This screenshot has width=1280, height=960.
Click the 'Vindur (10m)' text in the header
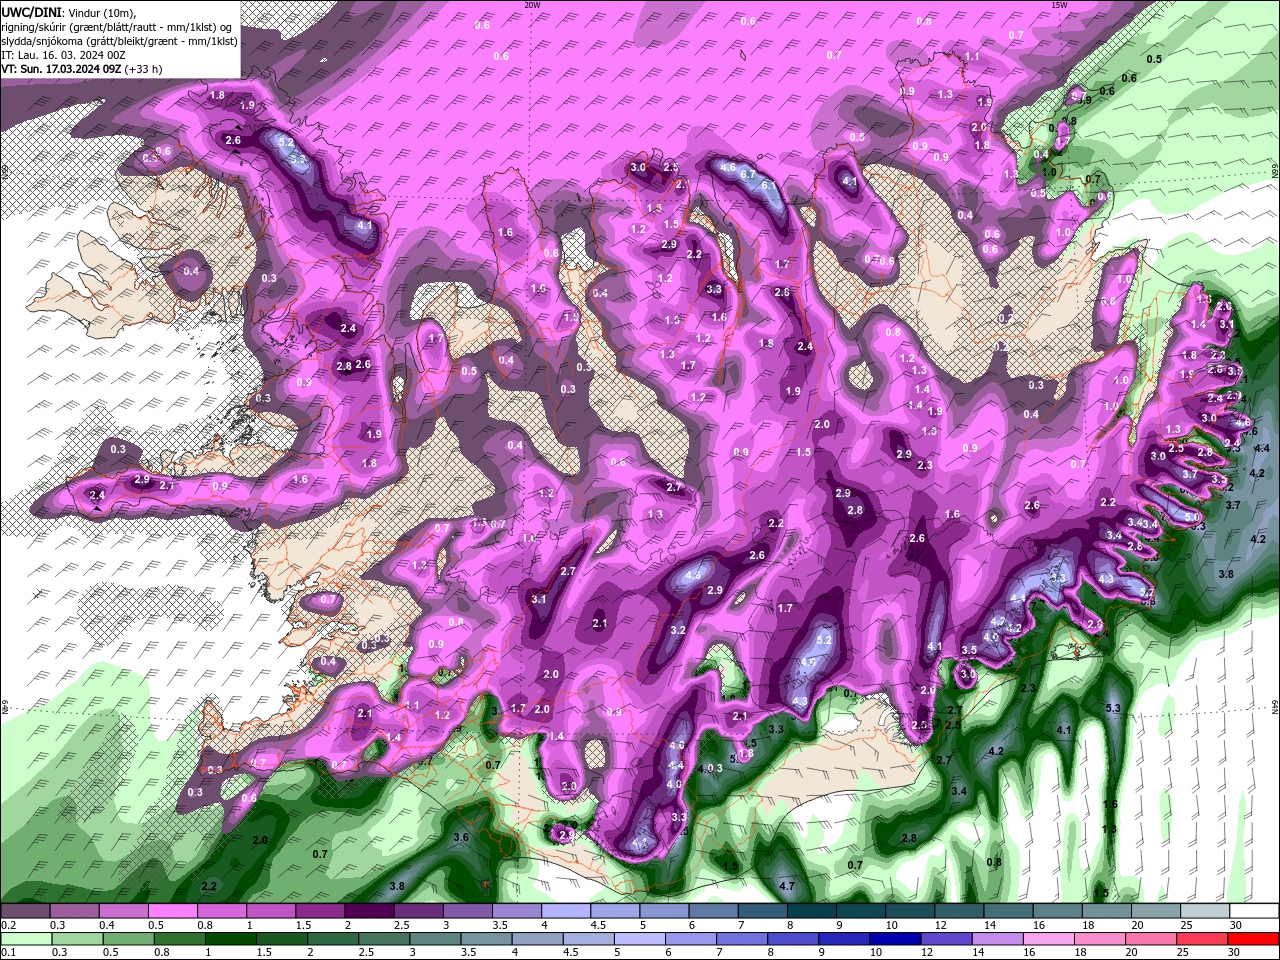pos(103,12)
